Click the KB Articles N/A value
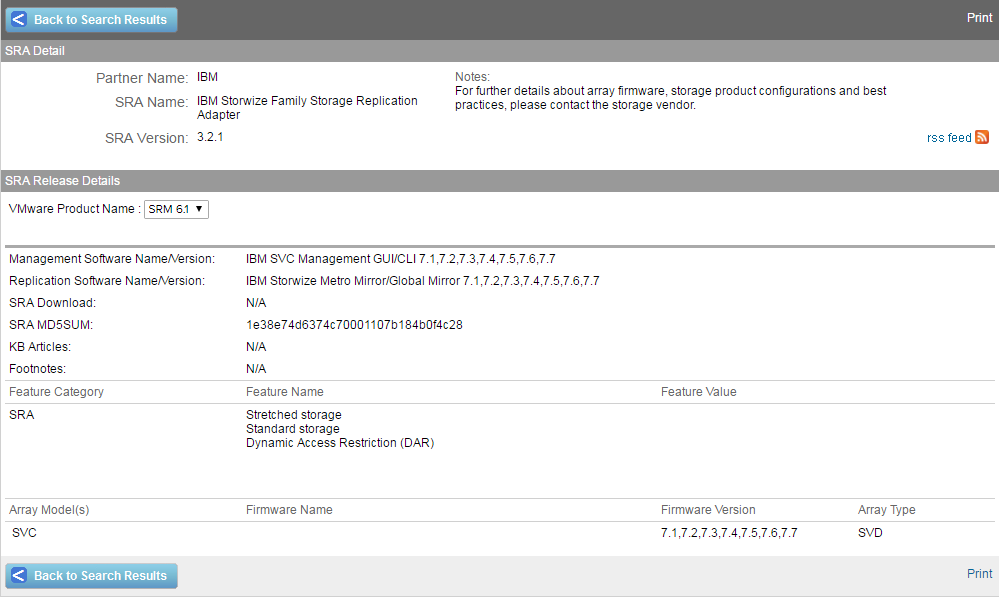 tap(256, 347)
